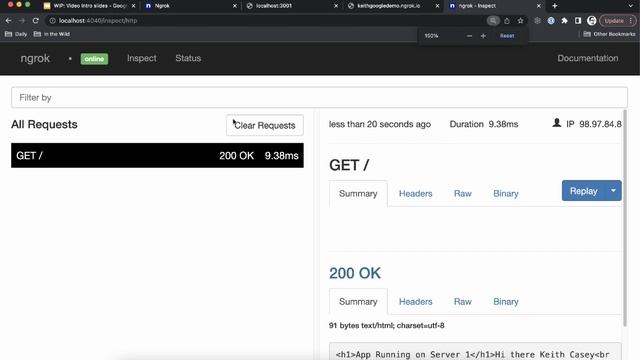Open the Inspect page in navbar
Screen dimensions: 640x360
pyautogui.click(x=142, y=58)
